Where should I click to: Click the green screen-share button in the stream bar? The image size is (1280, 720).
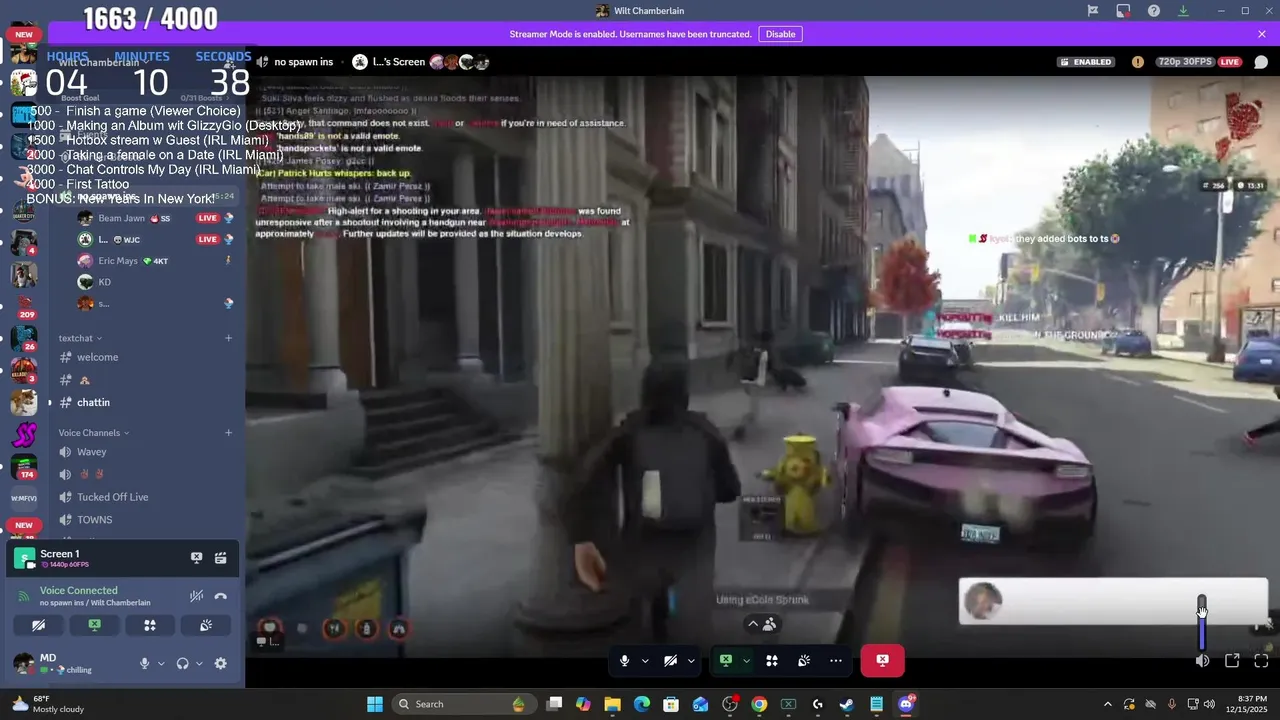pyautogui.click(x=726, y=660)
